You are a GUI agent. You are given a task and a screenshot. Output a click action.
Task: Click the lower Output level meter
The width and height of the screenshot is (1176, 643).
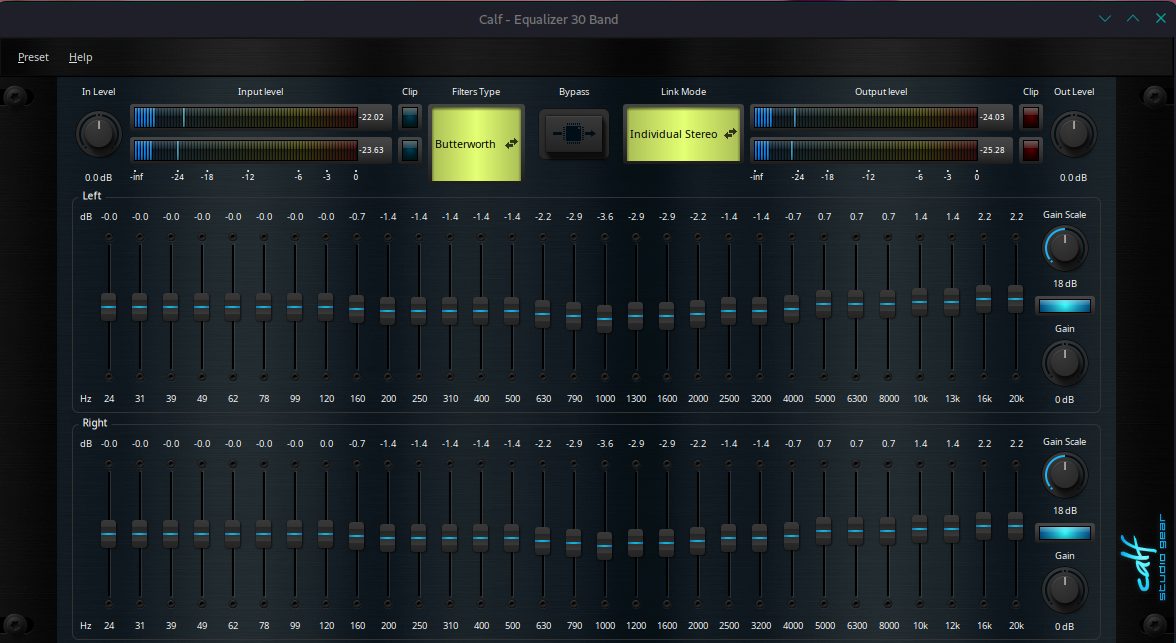(882, 150)
